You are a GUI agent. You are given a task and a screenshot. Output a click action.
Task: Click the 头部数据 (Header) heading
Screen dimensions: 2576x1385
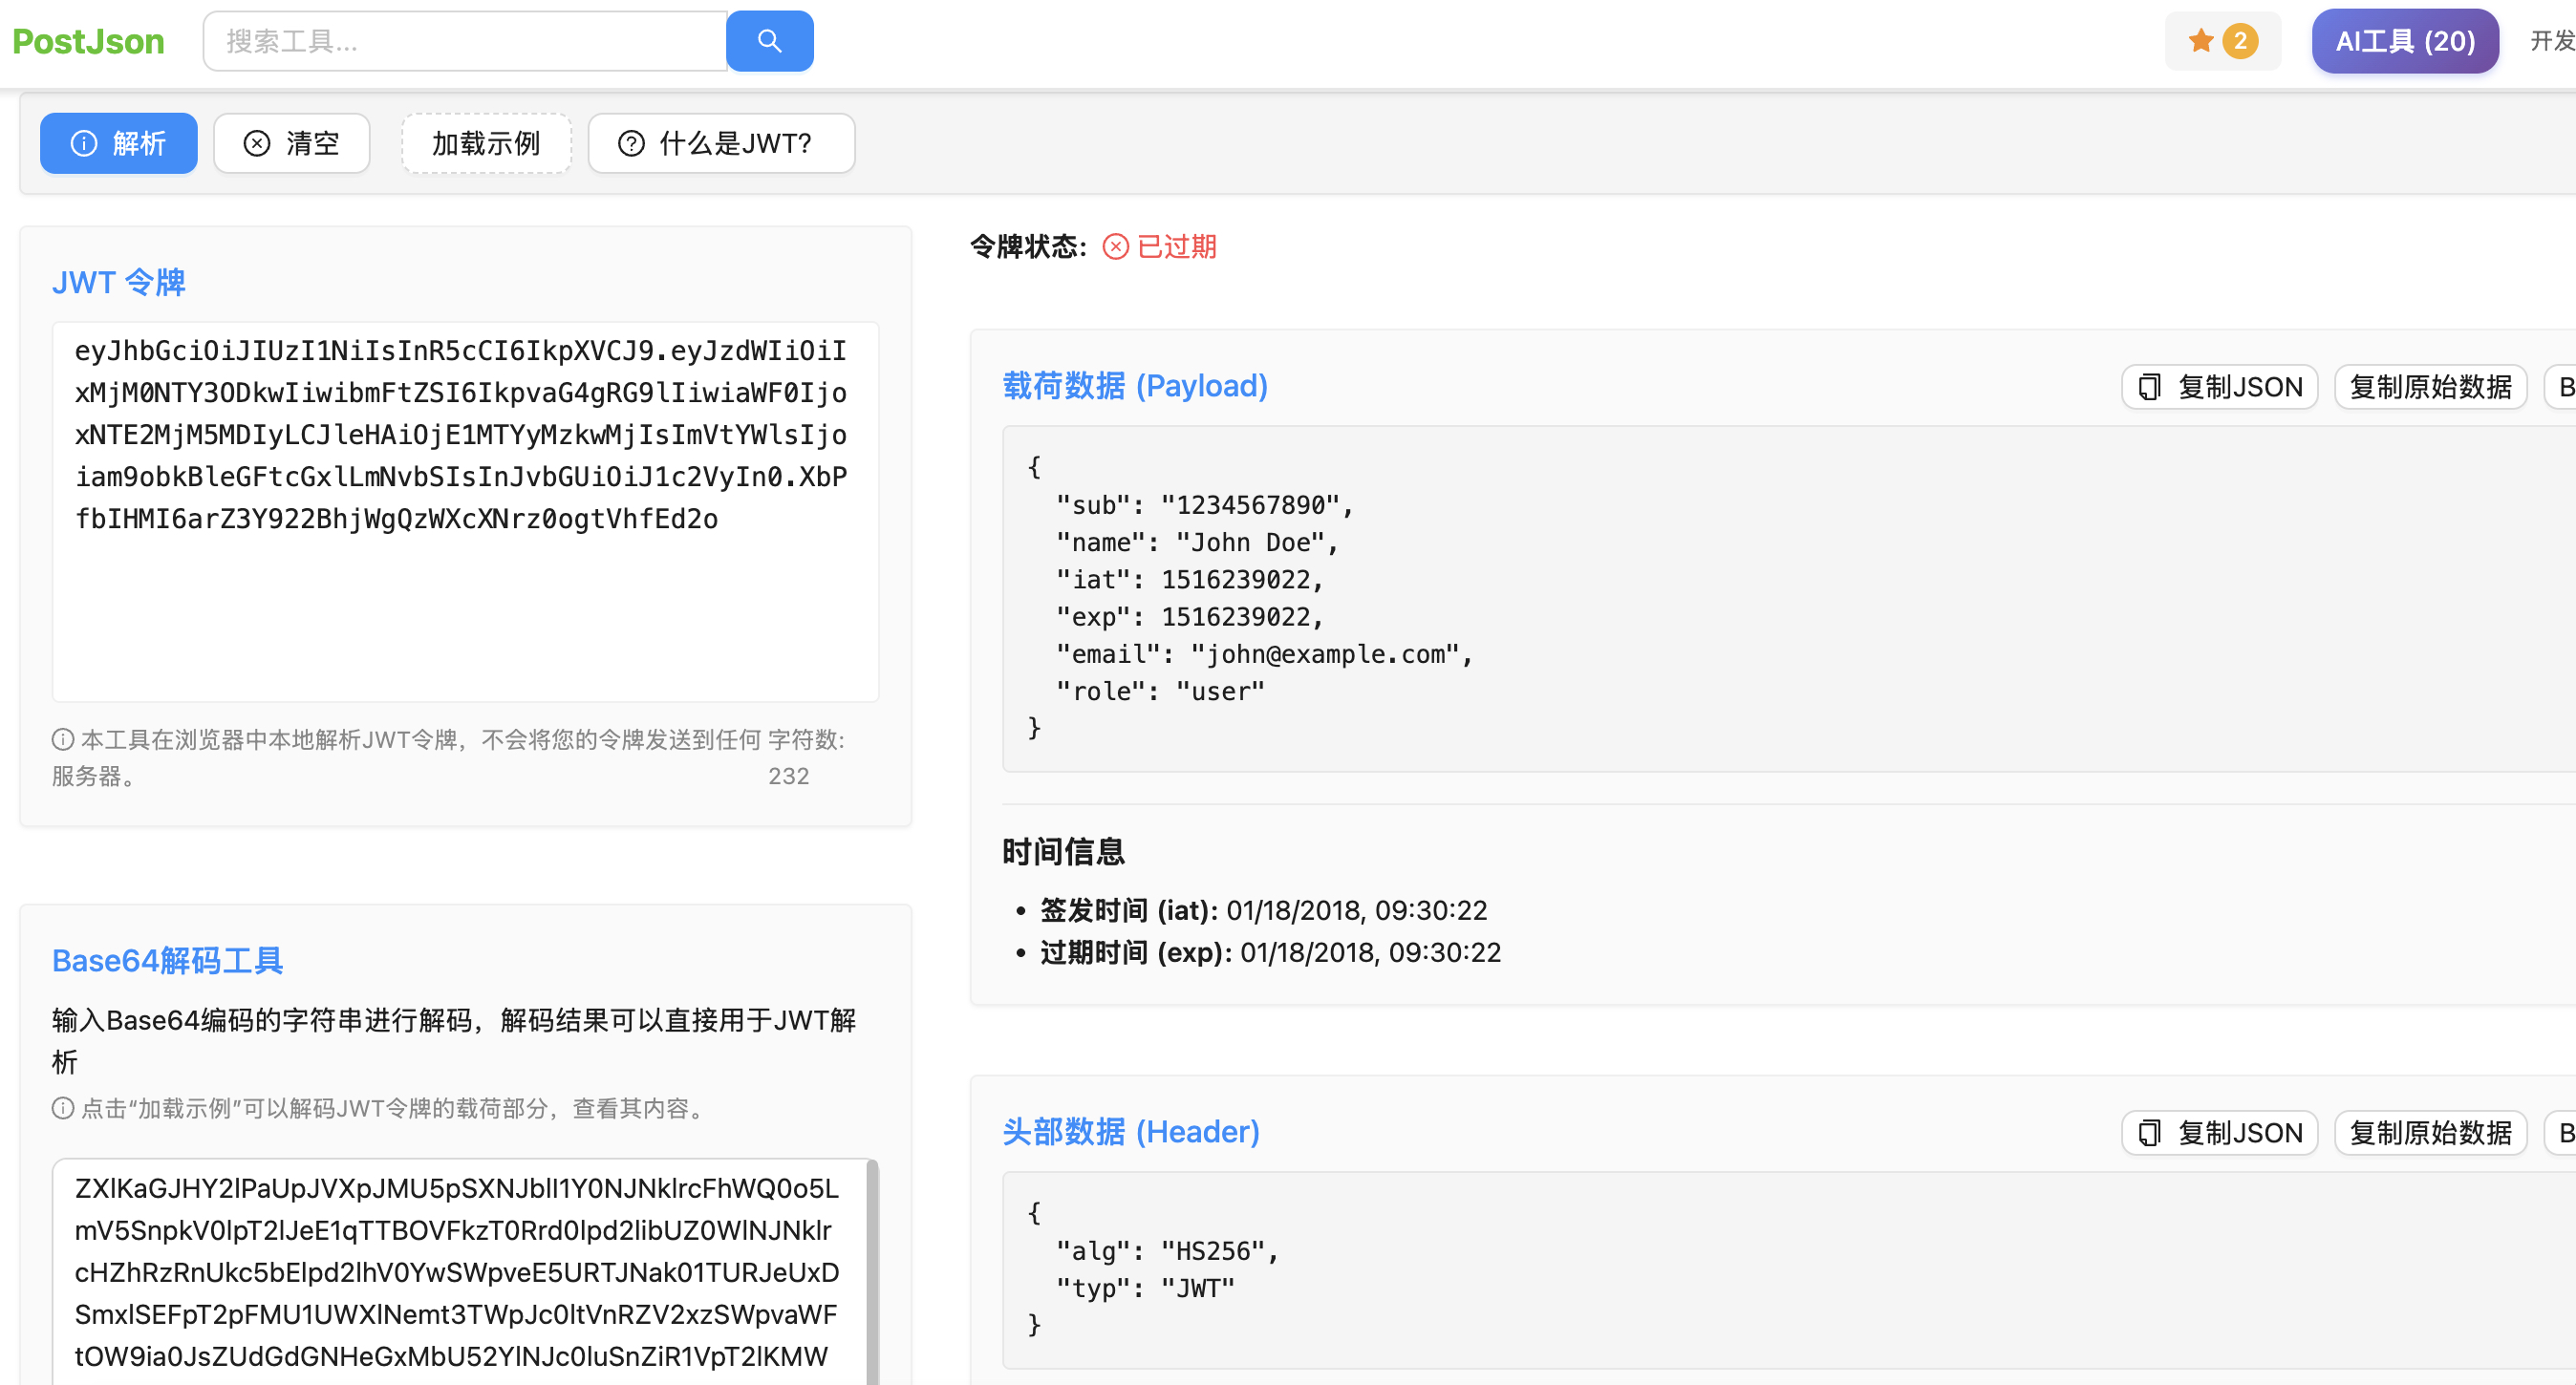click(x=1130, y=1131)
